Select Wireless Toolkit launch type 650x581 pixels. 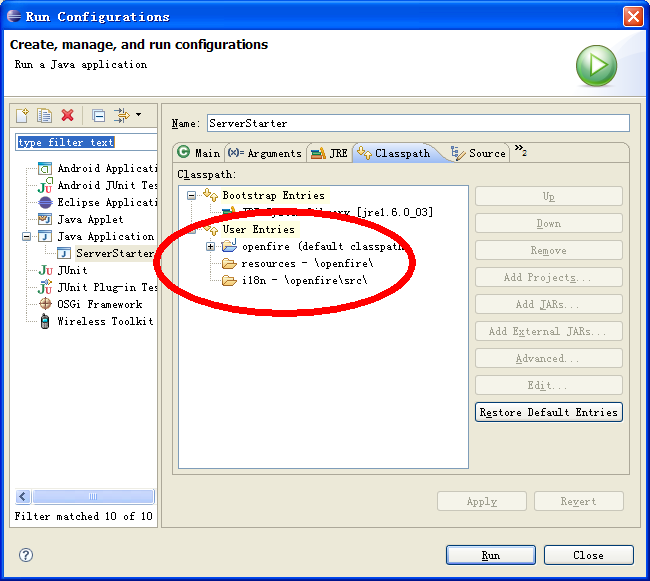(x=105, y=321)
